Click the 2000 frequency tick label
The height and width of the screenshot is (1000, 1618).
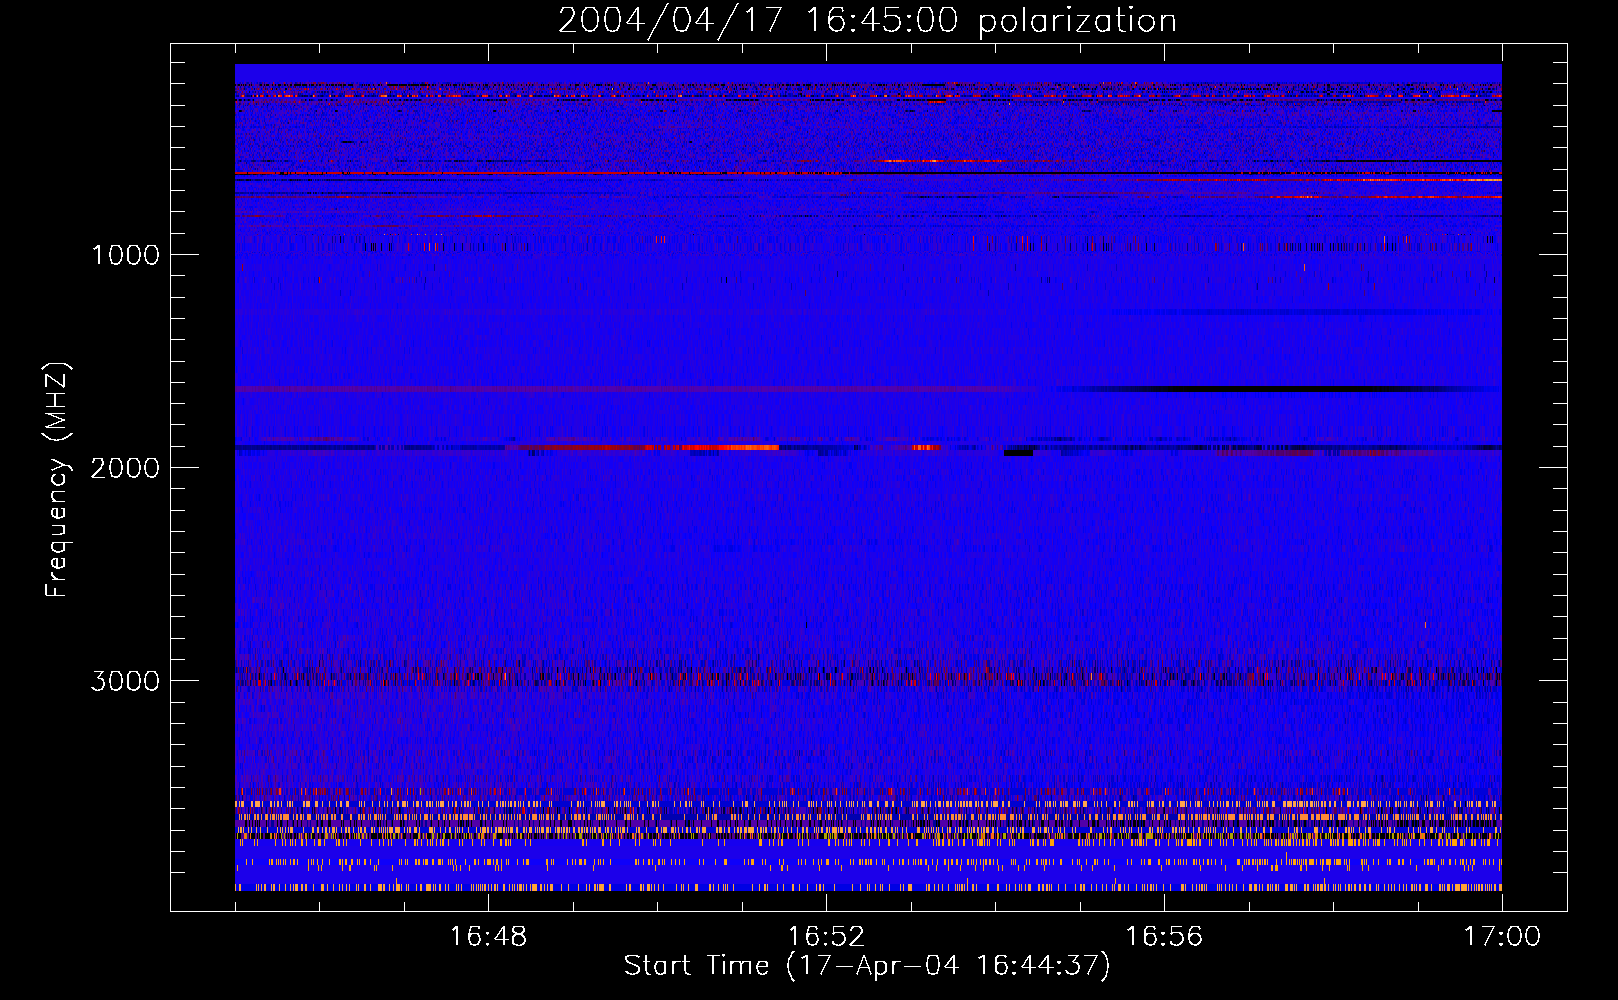click(x=125, y=468)
